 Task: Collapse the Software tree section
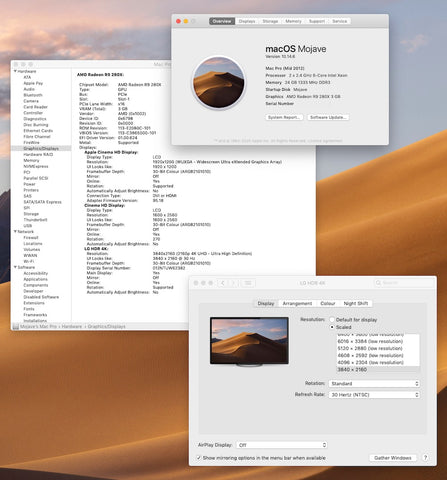click(x=15, y=267)
